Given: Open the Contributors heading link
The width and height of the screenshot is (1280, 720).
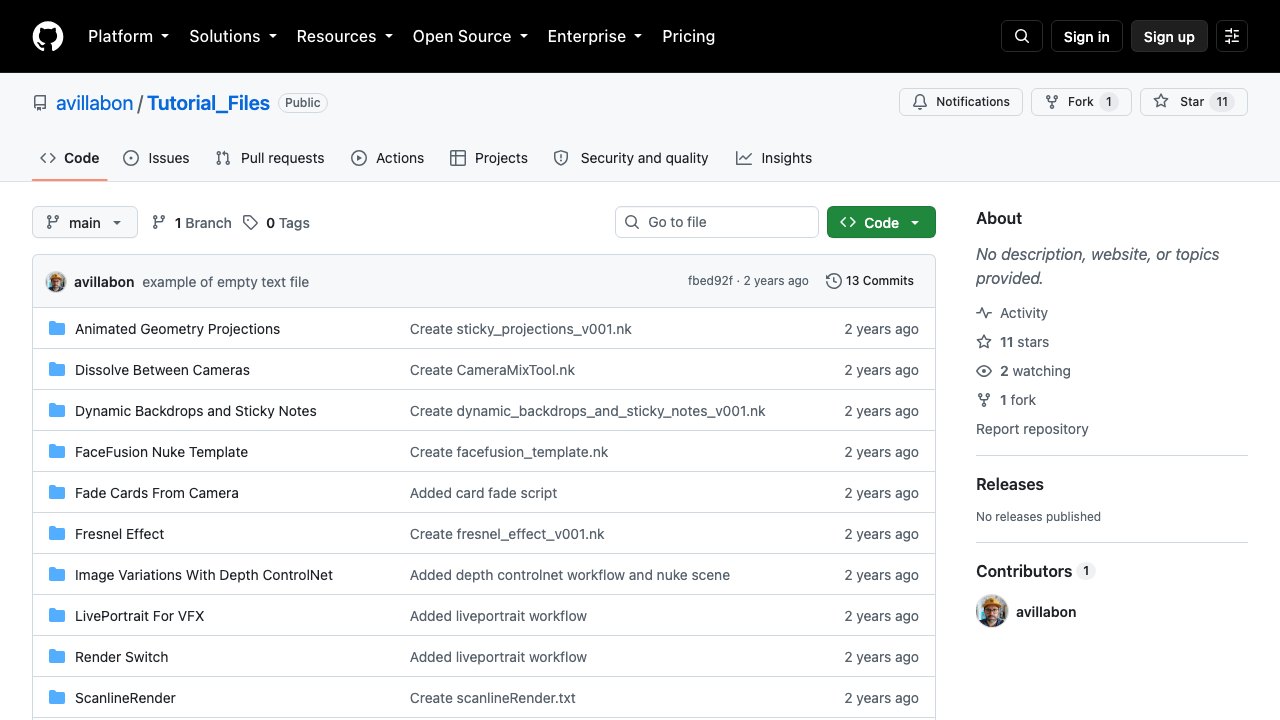Looking at the screenshot, I should point(1036,571).
